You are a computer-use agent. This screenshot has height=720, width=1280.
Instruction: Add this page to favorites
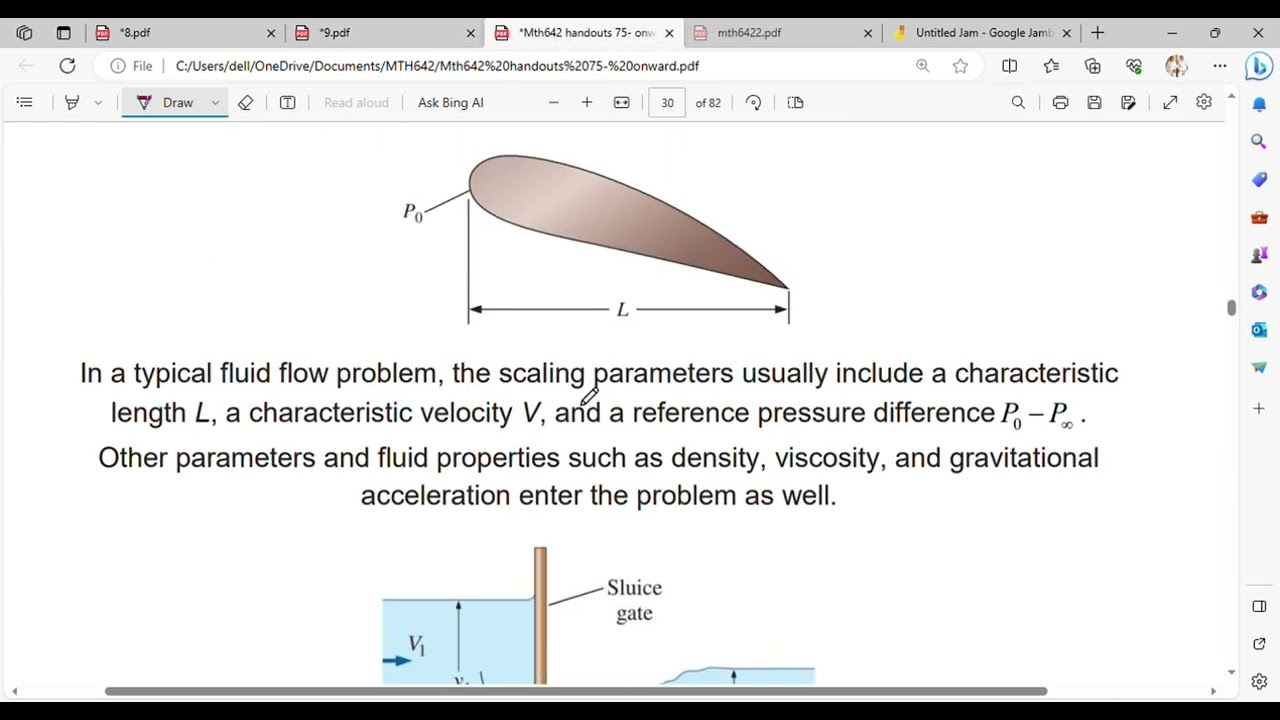[960, 66]
